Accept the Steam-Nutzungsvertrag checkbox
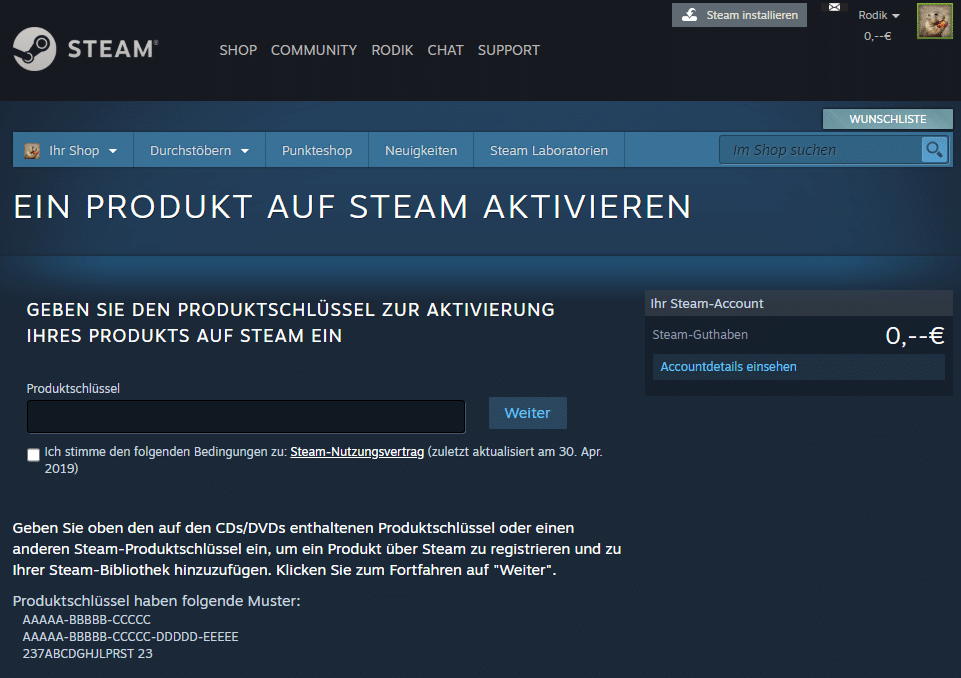 point(33,454)
